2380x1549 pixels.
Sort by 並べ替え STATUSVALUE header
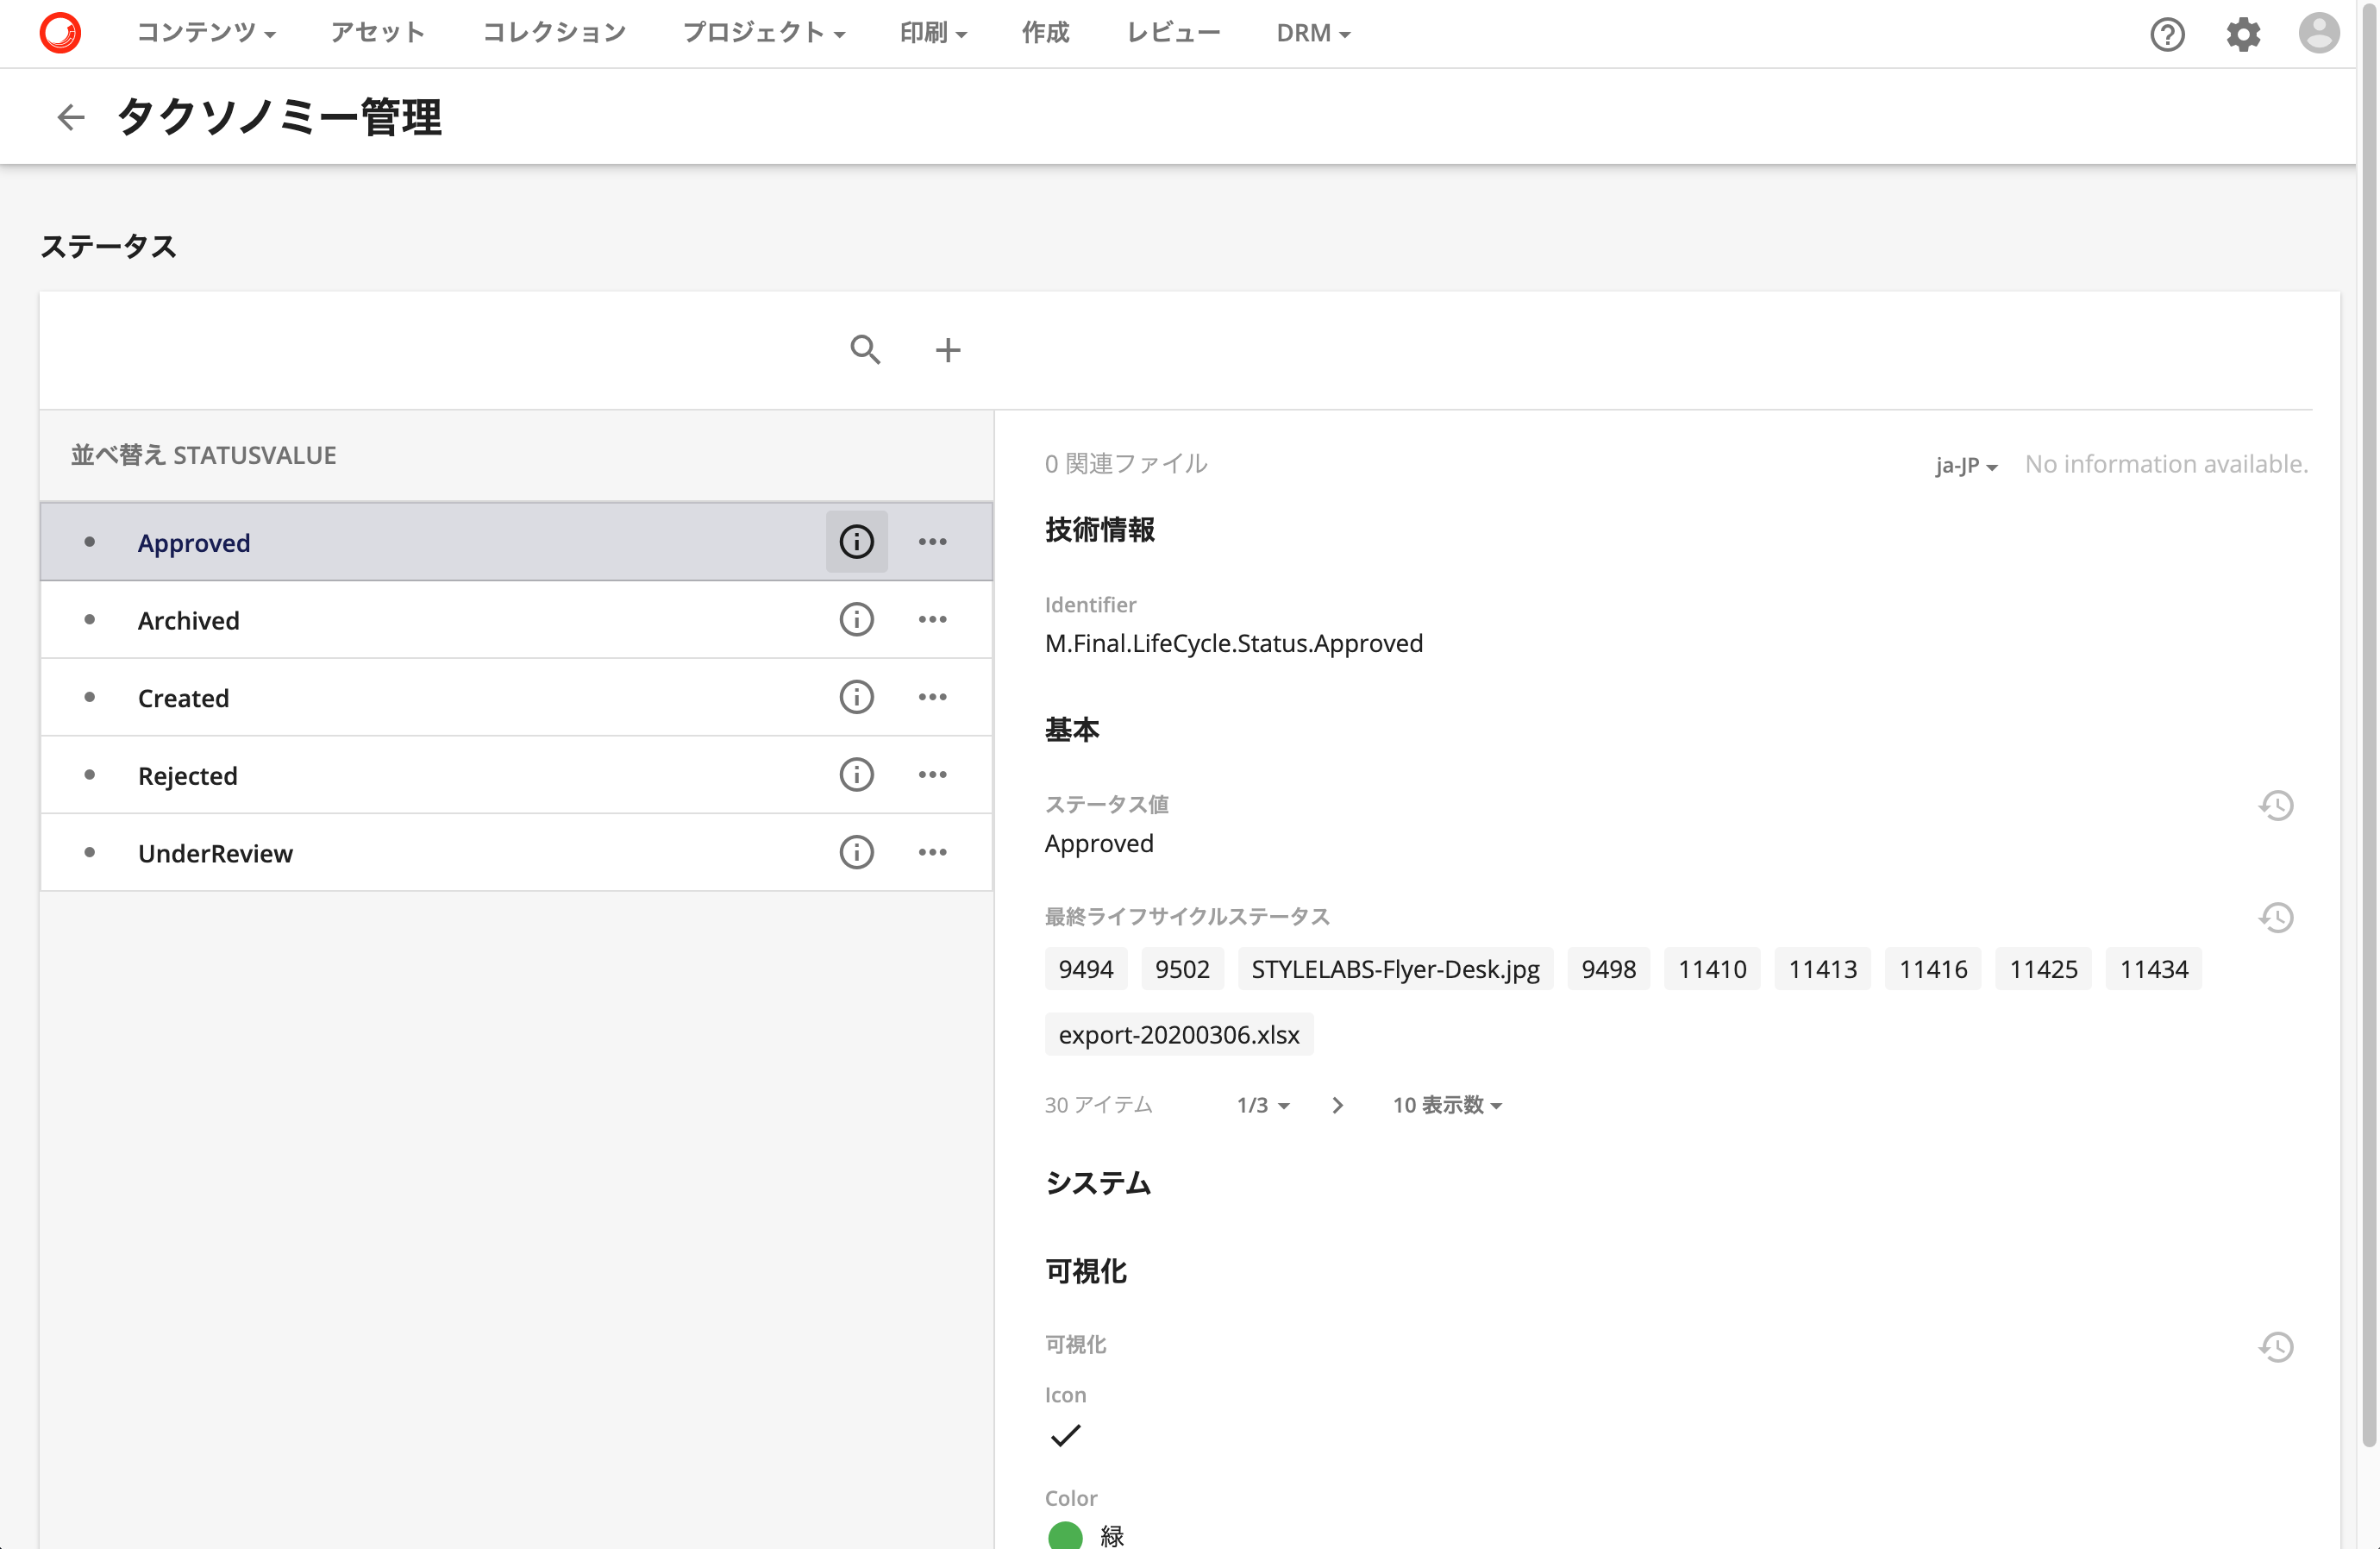203,455
